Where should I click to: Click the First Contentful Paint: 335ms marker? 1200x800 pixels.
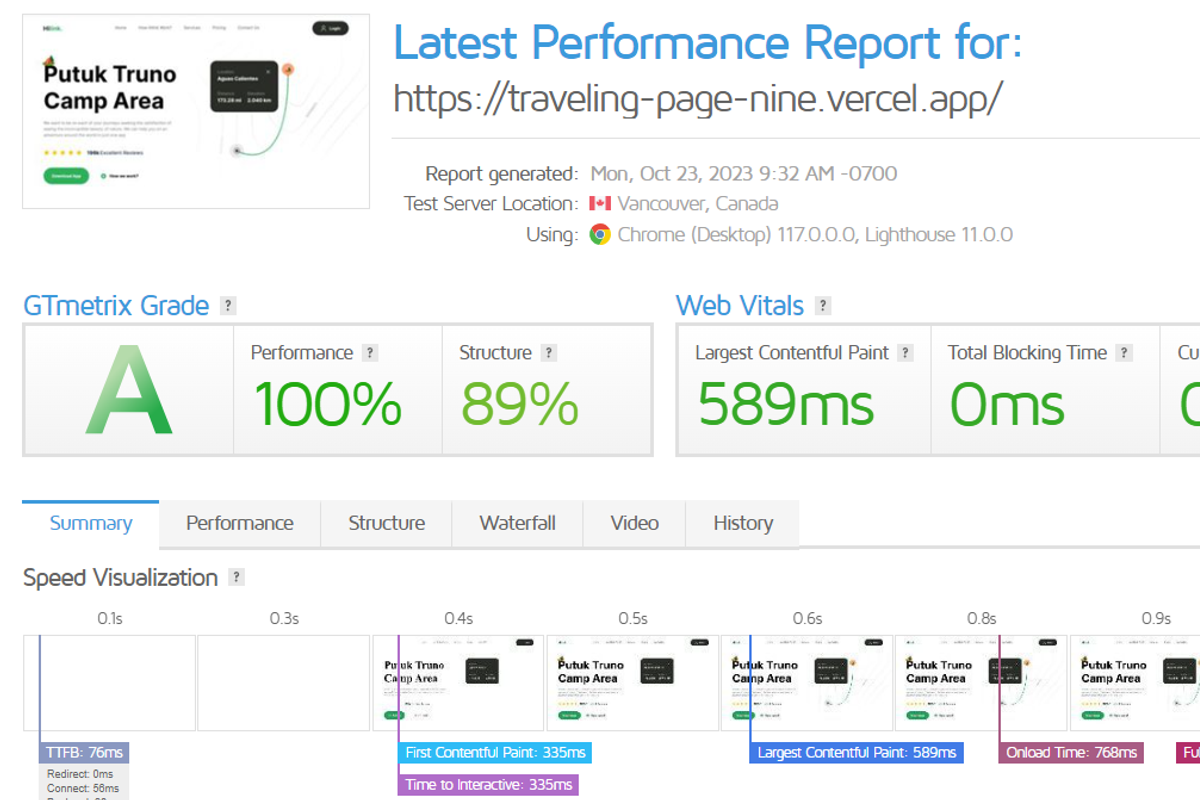click(495, 753)
